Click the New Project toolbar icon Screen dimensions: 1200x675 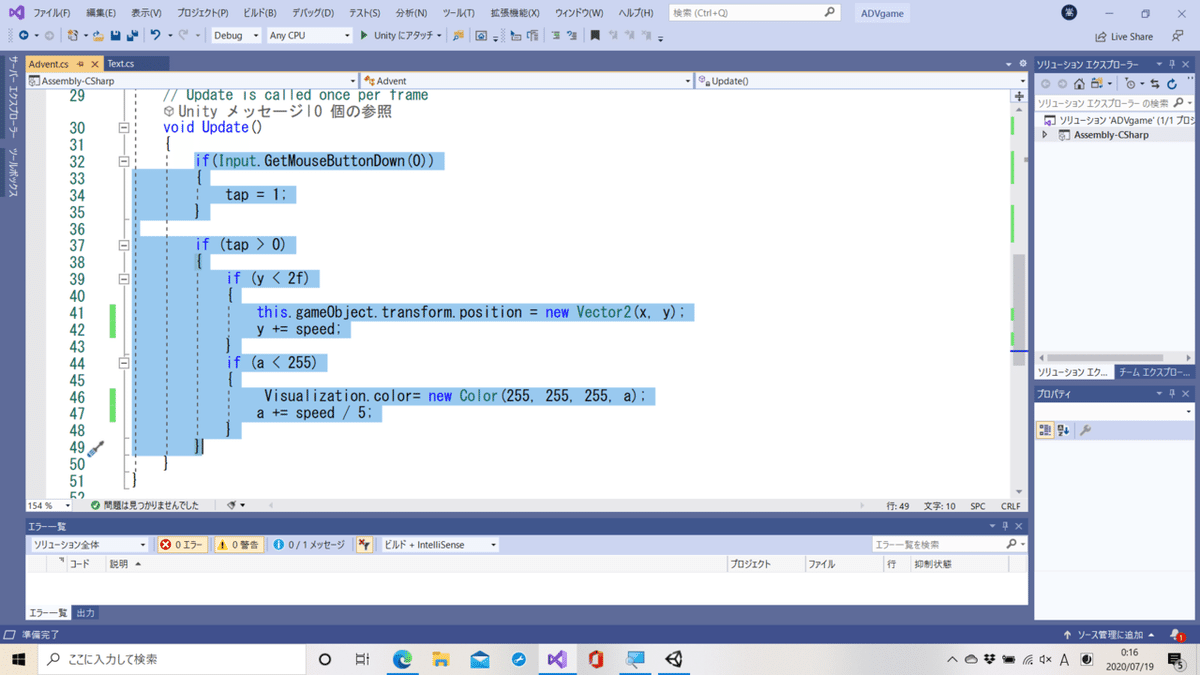[x=73, y=35]
